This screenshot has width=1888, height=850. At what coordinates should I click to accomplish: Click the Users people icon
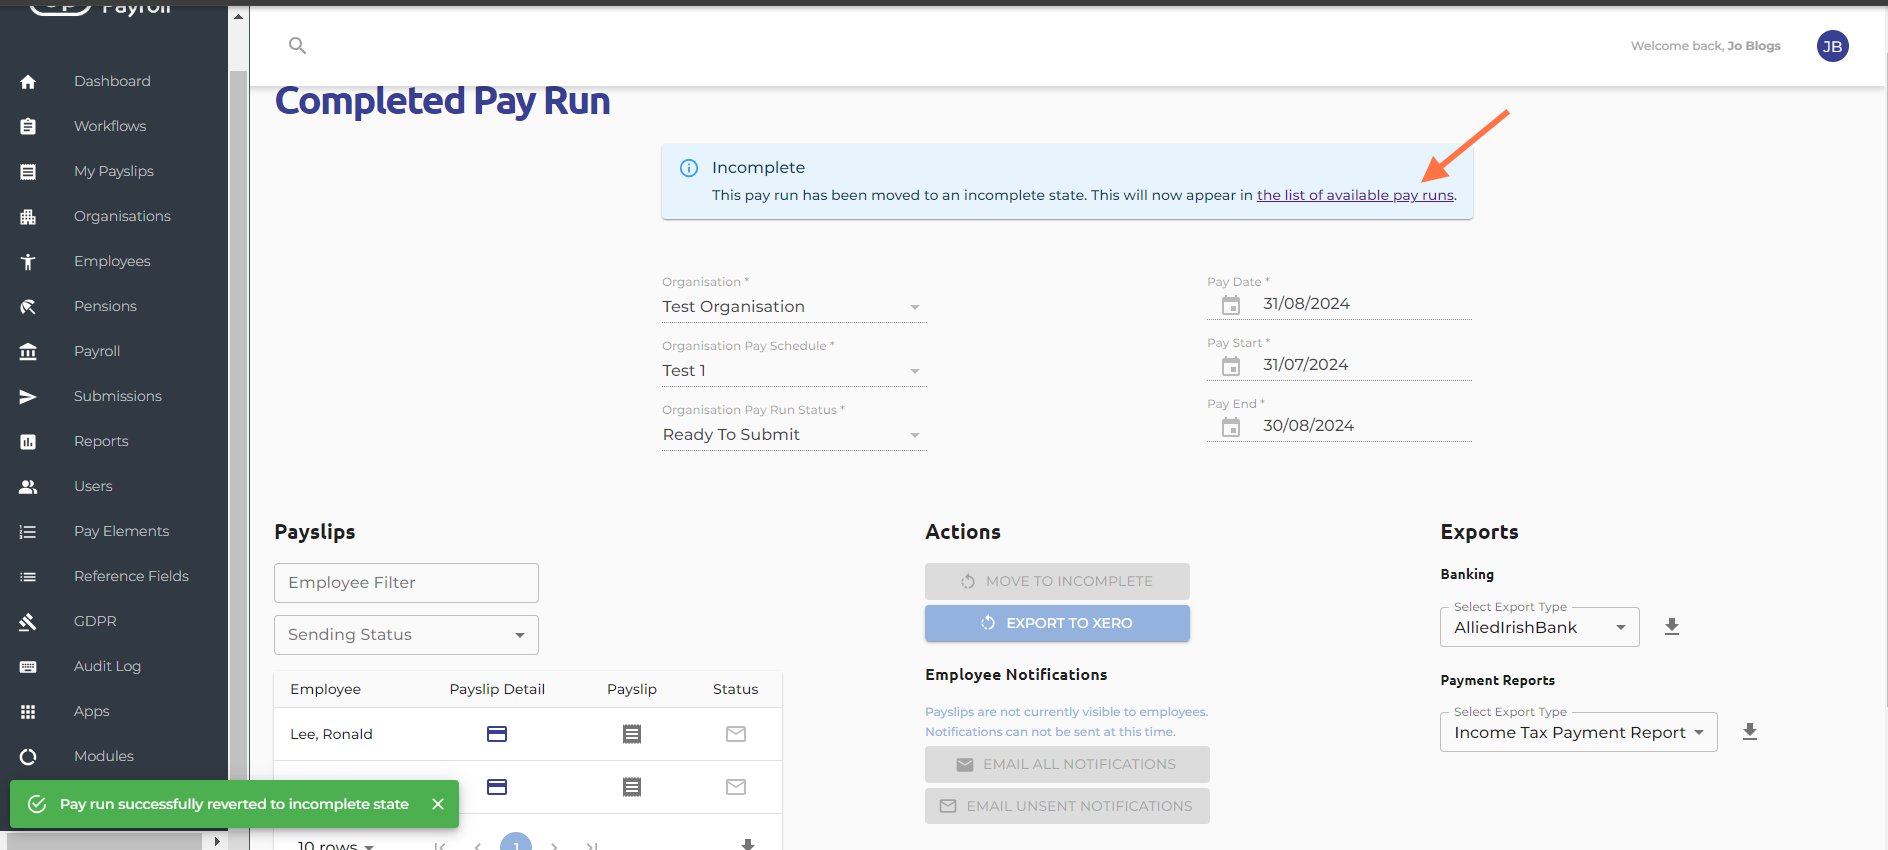(x=28, y=487)
